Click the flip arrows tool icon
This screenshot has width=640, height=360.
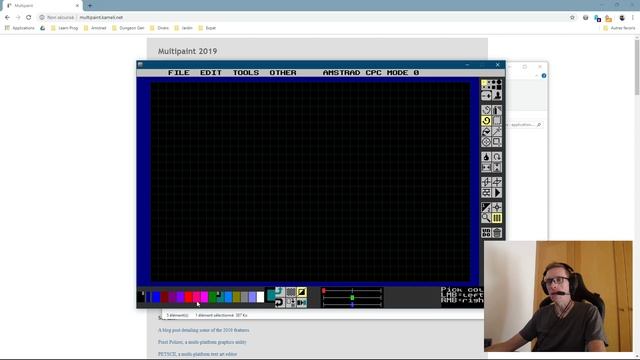tap(486, 182)
